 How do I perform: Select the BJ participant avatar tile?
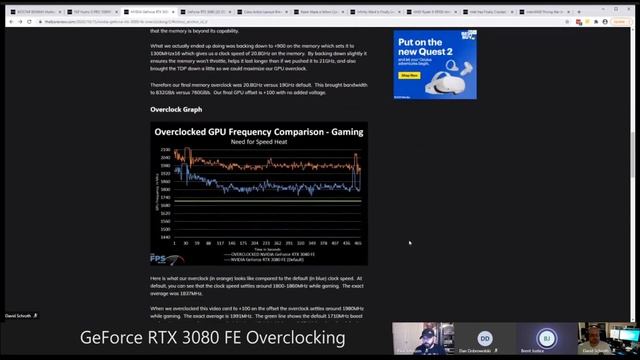pyautogui.click(x=547, y=338)
